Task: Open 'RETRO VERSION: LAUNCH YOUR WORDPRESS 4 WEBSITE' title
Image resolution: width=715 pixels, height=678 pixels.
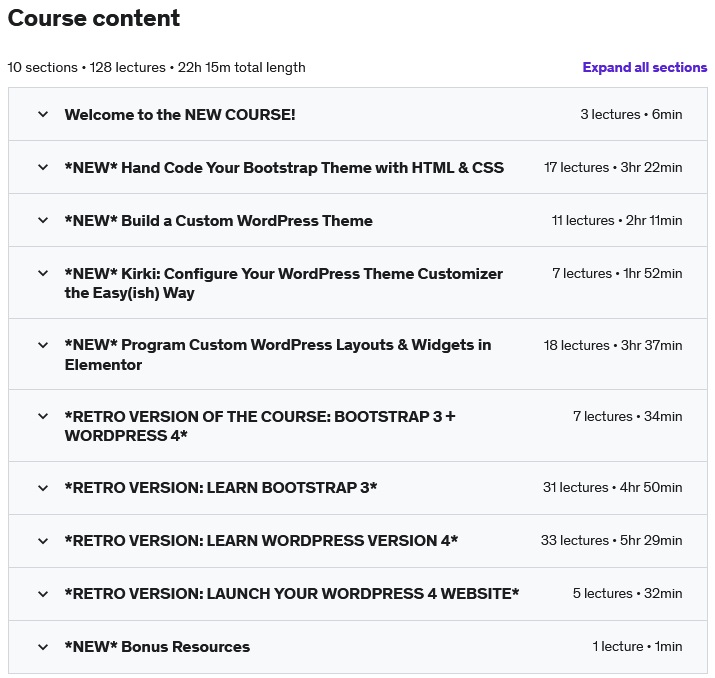Action: pyautogui.click(x=292, y=594)
